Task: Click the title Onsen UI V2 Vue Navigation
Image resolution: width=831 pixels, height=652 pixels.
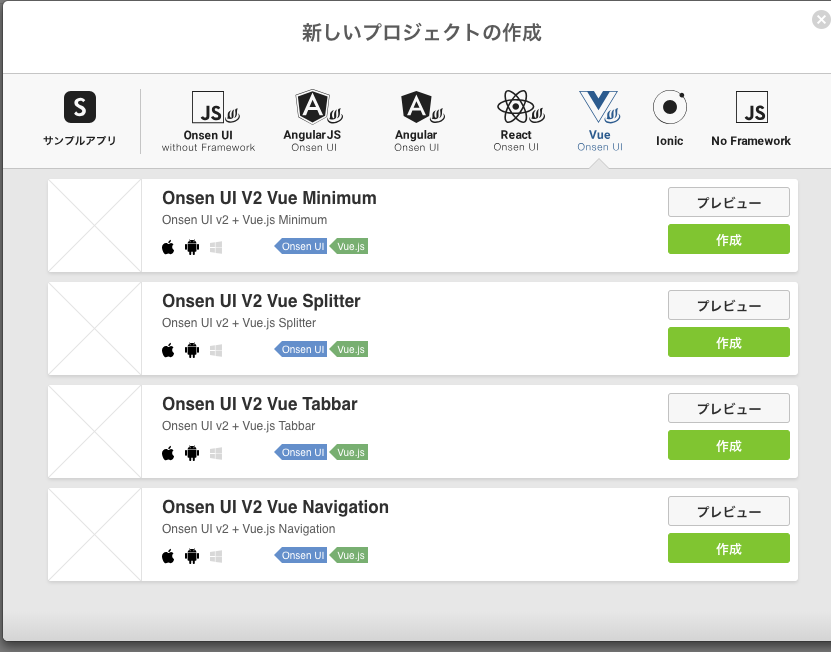Action: click(276, 507)
